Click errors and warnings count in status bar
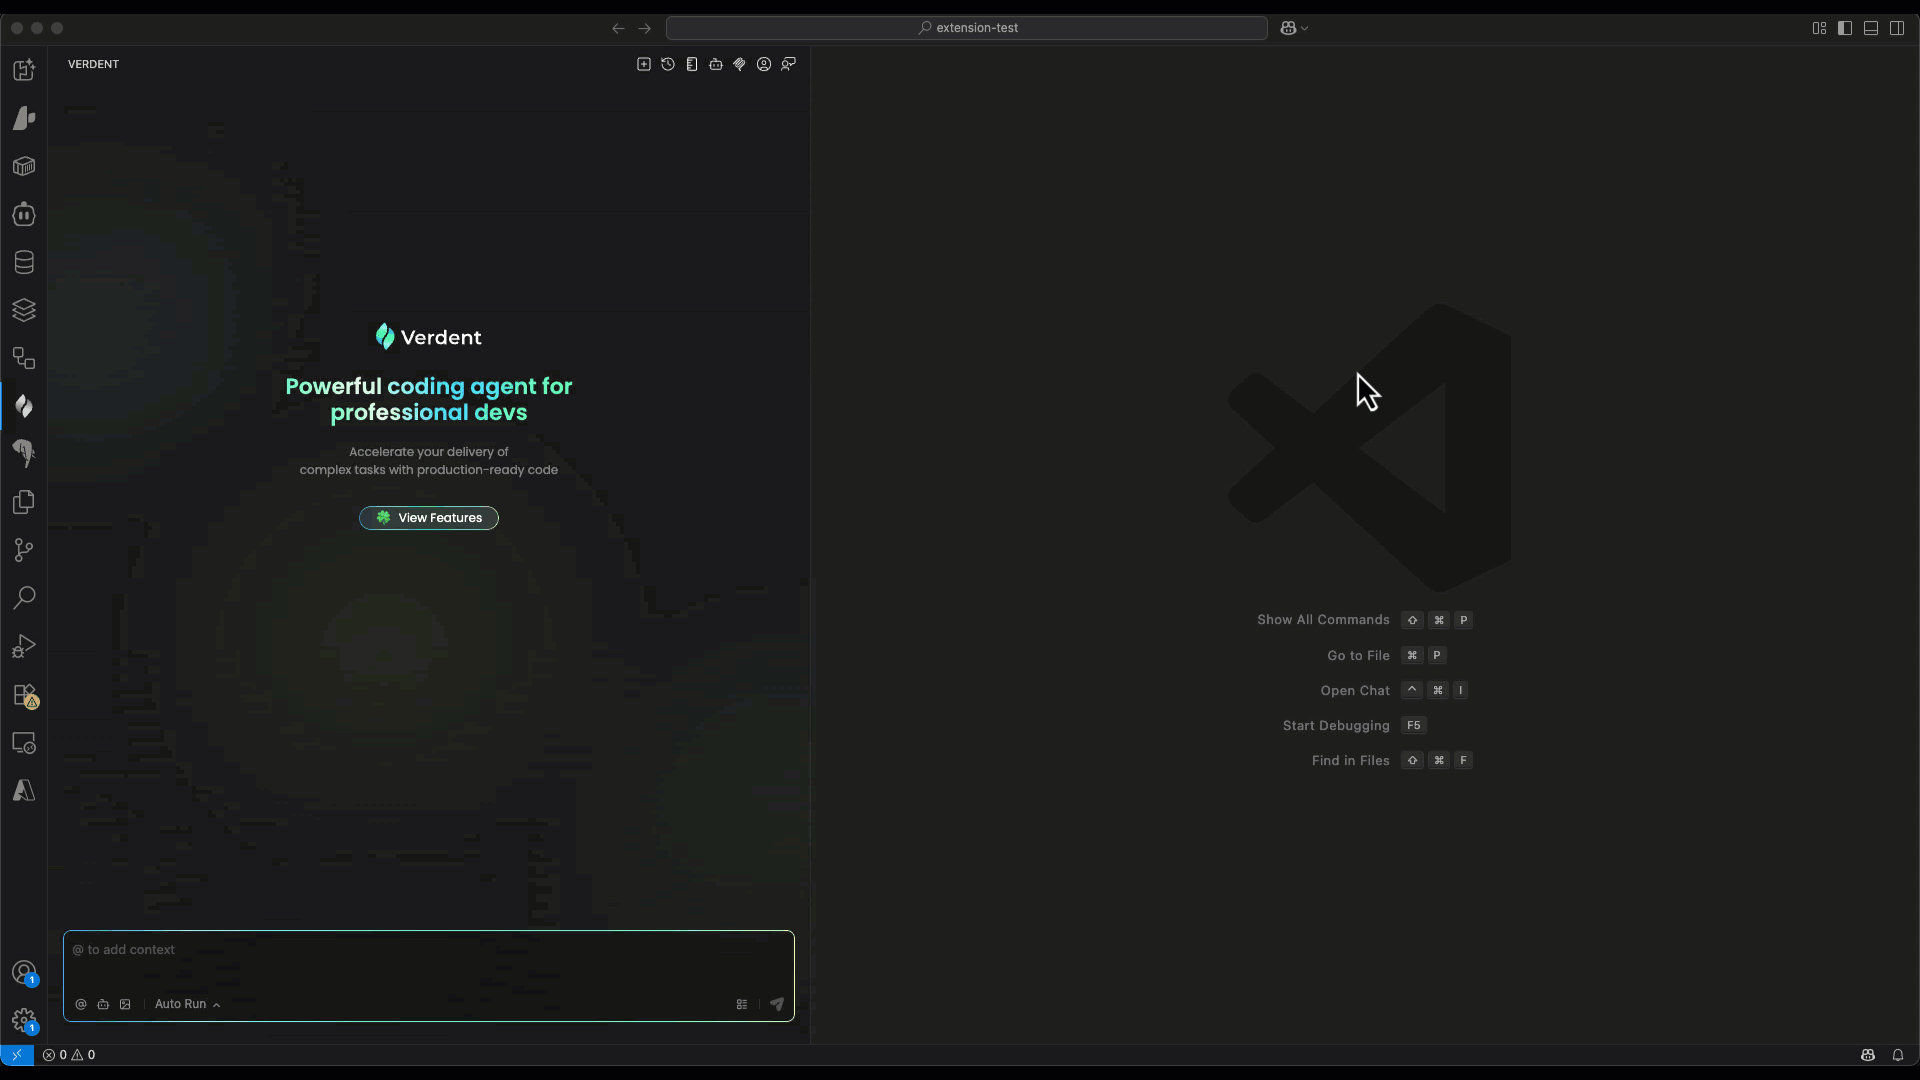The height and width of the screenshot is (1080, 1920). (69, 1055)
